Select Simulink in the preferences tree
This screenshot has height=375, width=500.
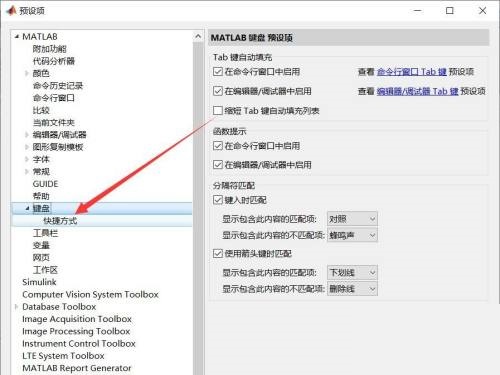[39, 282]
